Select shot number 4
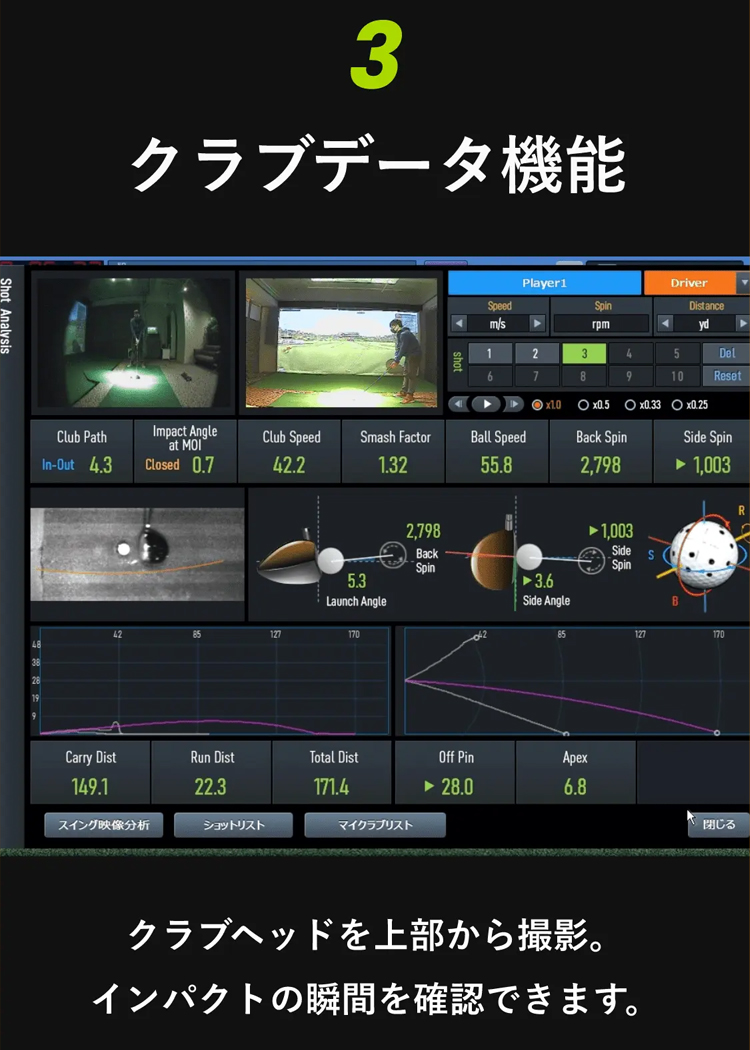The width and height of the screenshot is (750, 1050). [x=629, y=354]
